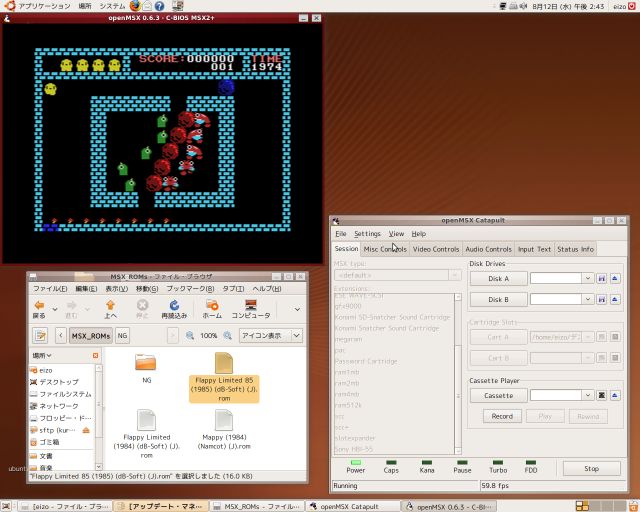Click the Disk A button
The height and width of the screenshot is (512, 640).
[498, 278]
